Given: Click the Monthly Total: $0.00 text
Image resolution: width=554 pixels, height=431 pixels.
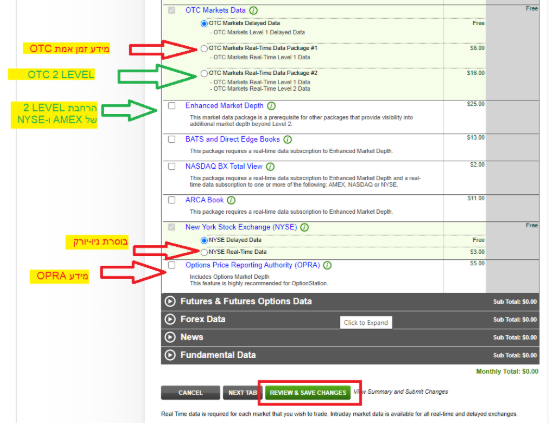Looking at the screenshot, I should (507, 372).
